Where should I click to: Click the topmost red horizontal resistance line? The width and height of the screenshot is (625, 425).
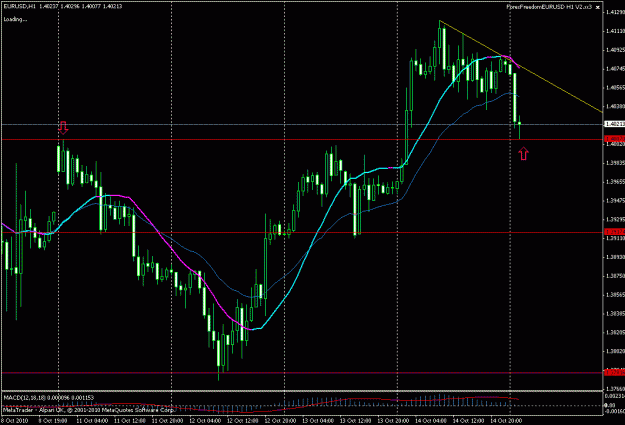(301, 140)
